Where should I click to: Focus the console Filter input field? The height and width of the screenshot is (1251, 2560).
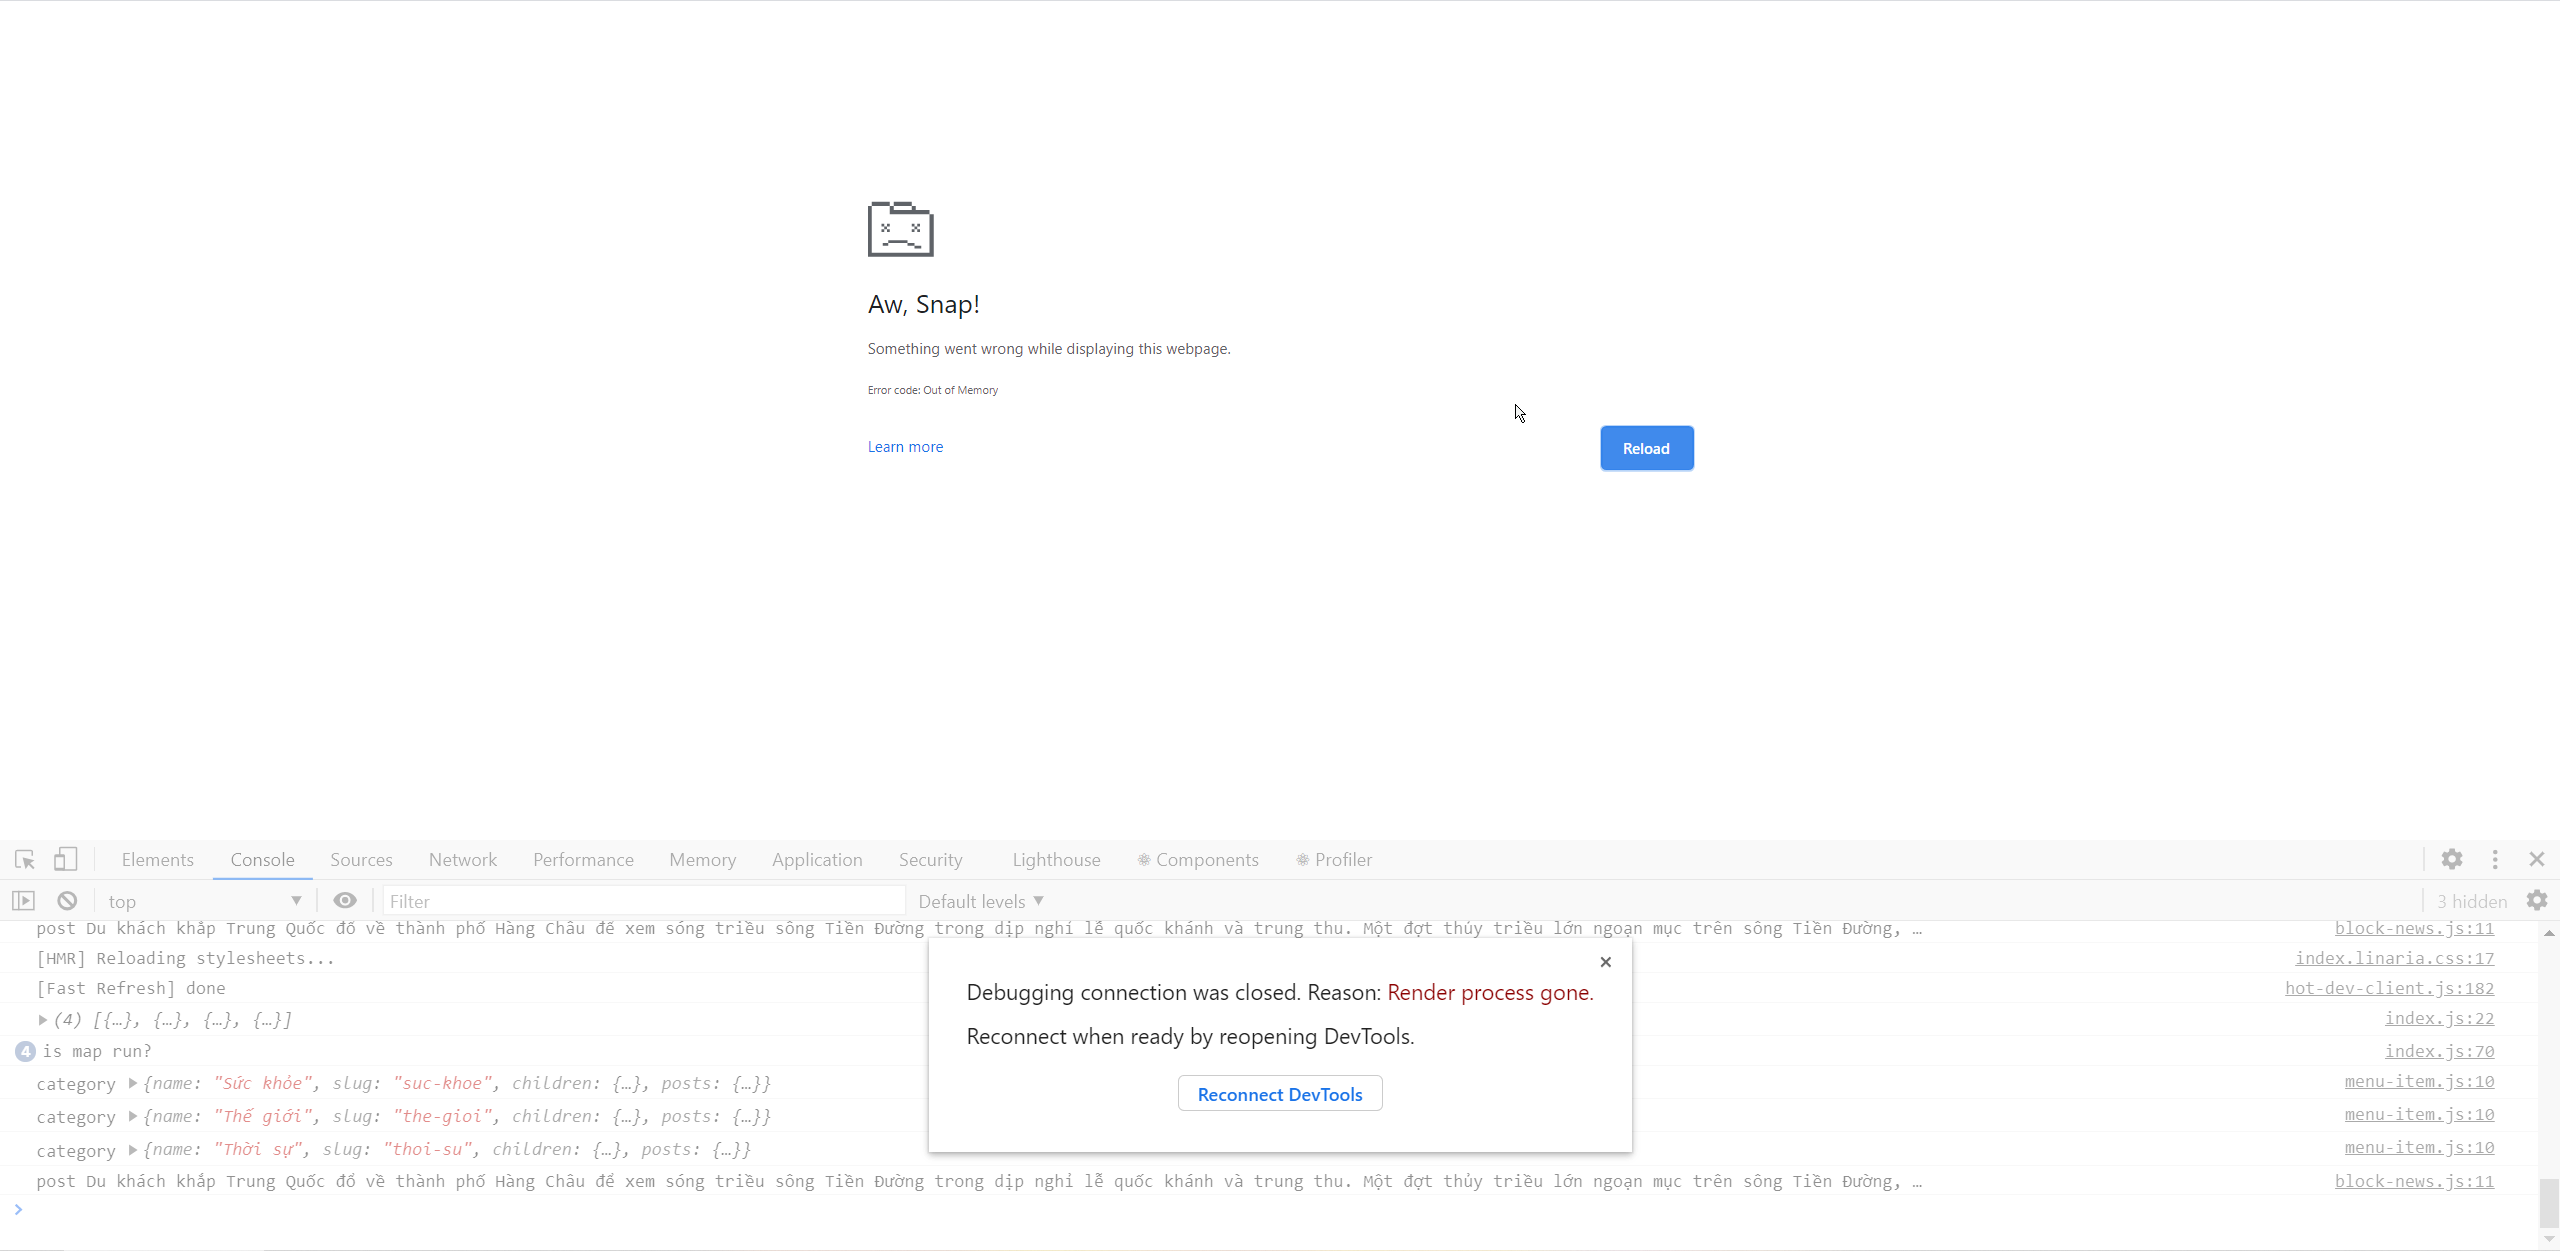[644, 901]
